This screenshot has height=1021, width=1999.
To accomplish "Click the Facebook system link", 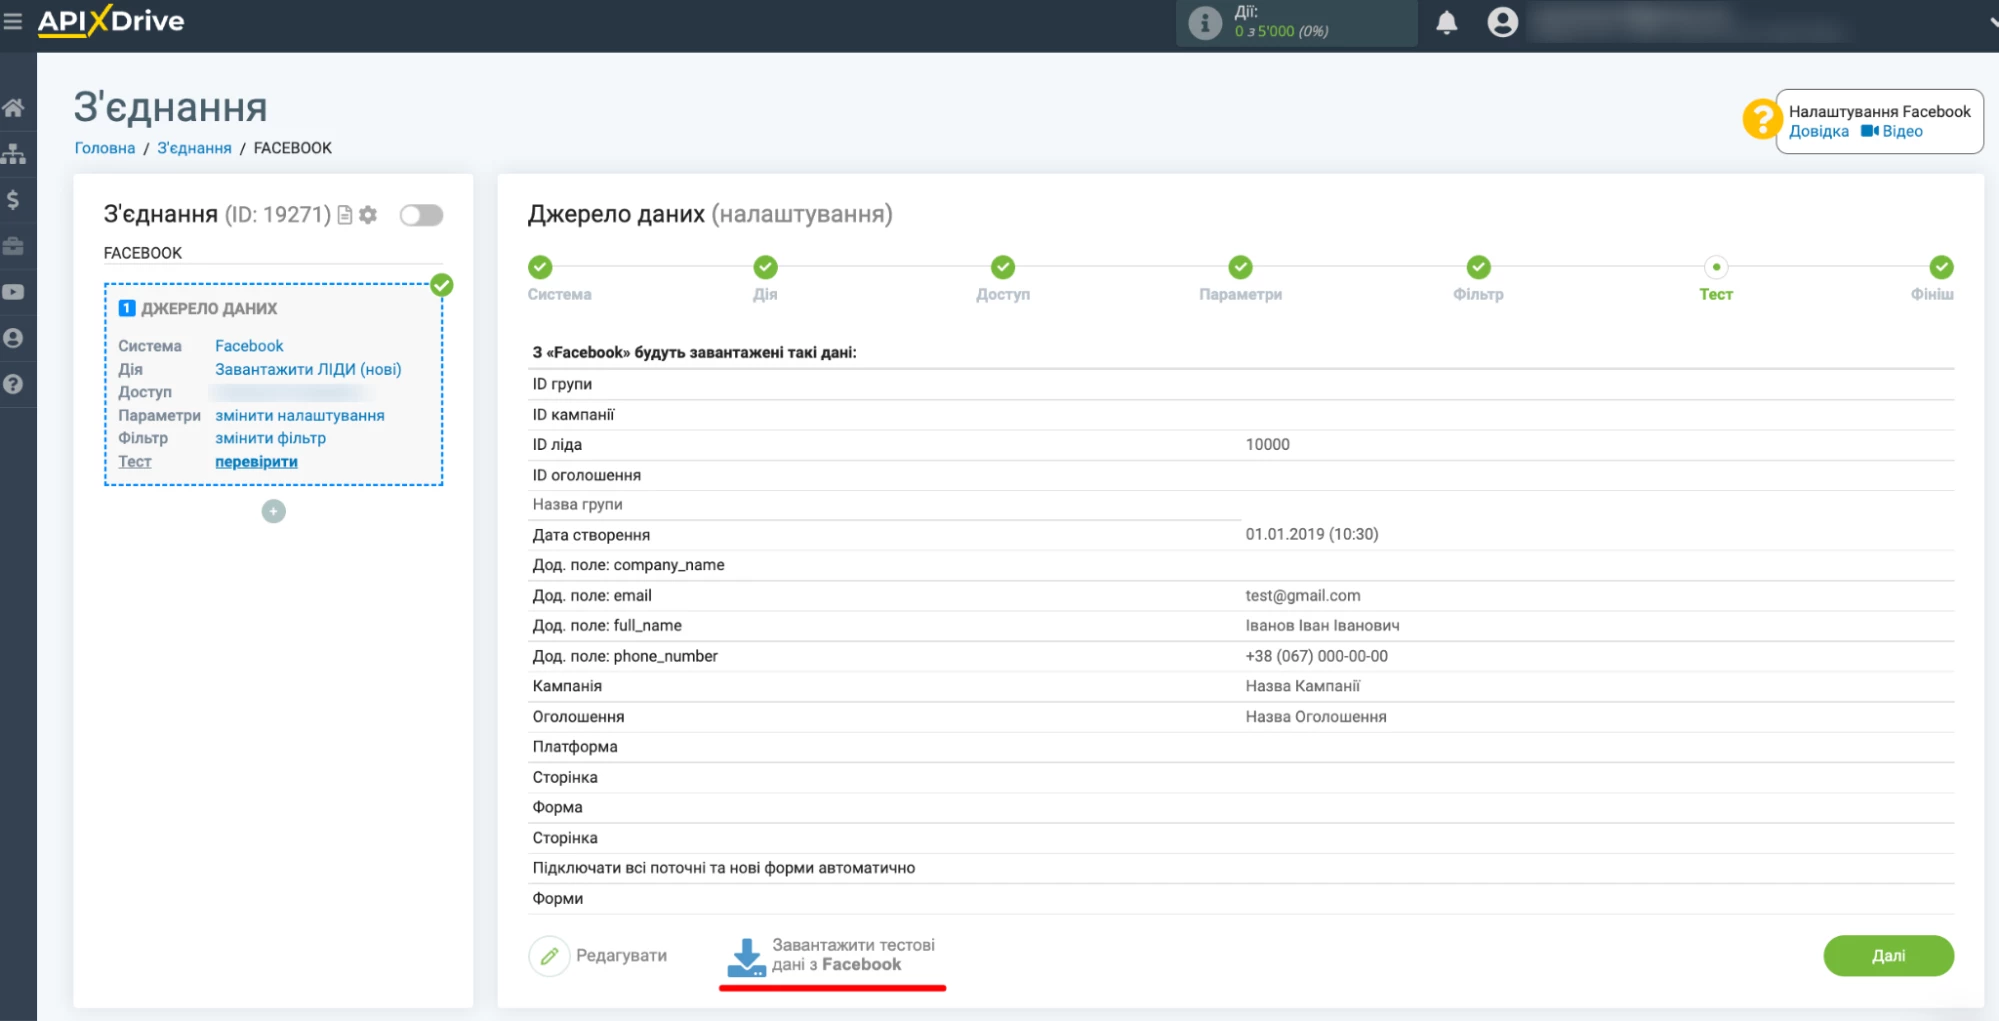I will [249, 346].
